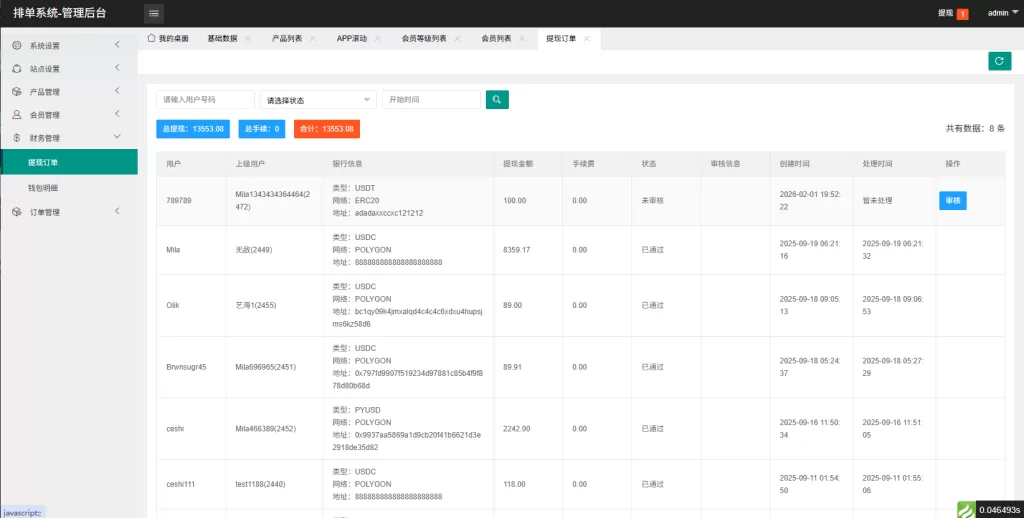1024x518 pixels.
Task: Open the admin user dropdown
Action: point(1000,13)
